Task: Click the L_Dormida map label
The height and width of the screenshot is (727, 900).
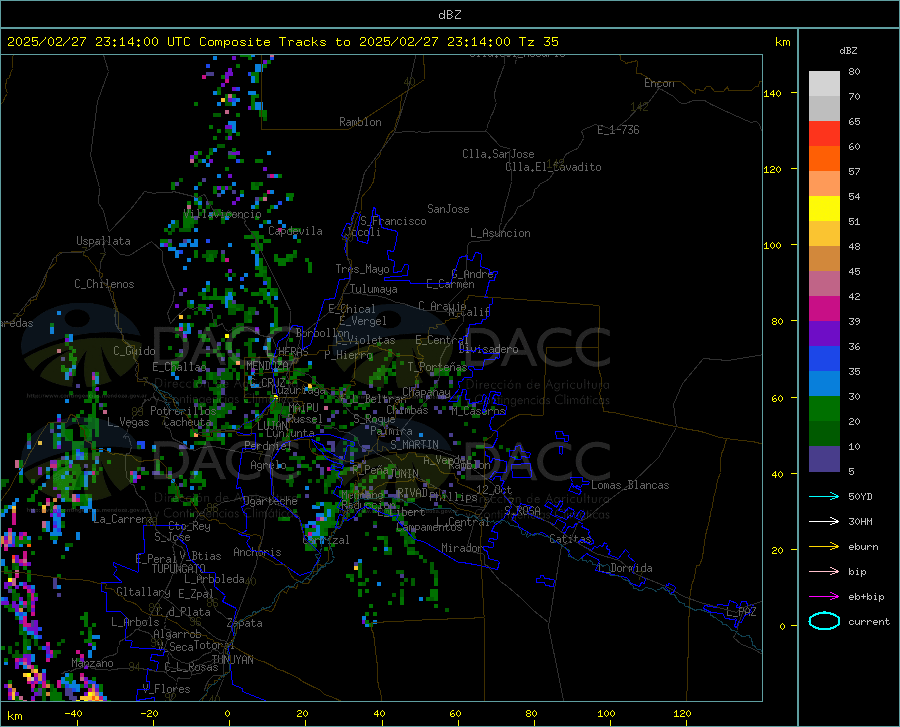Action: click(x=624, y=568)
